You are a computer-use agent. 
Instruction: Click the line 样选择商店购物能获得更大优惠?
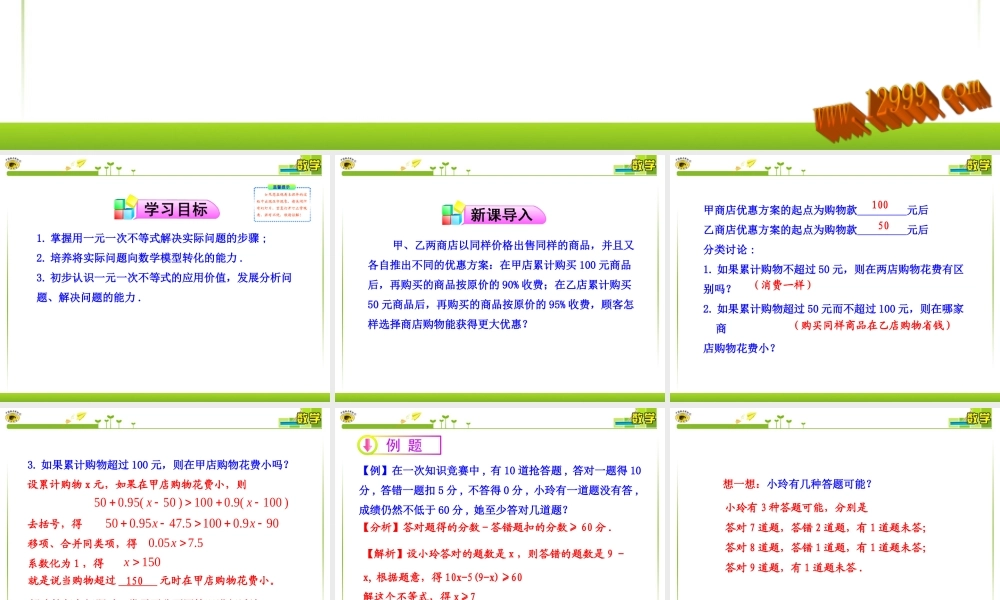(448, 324)
